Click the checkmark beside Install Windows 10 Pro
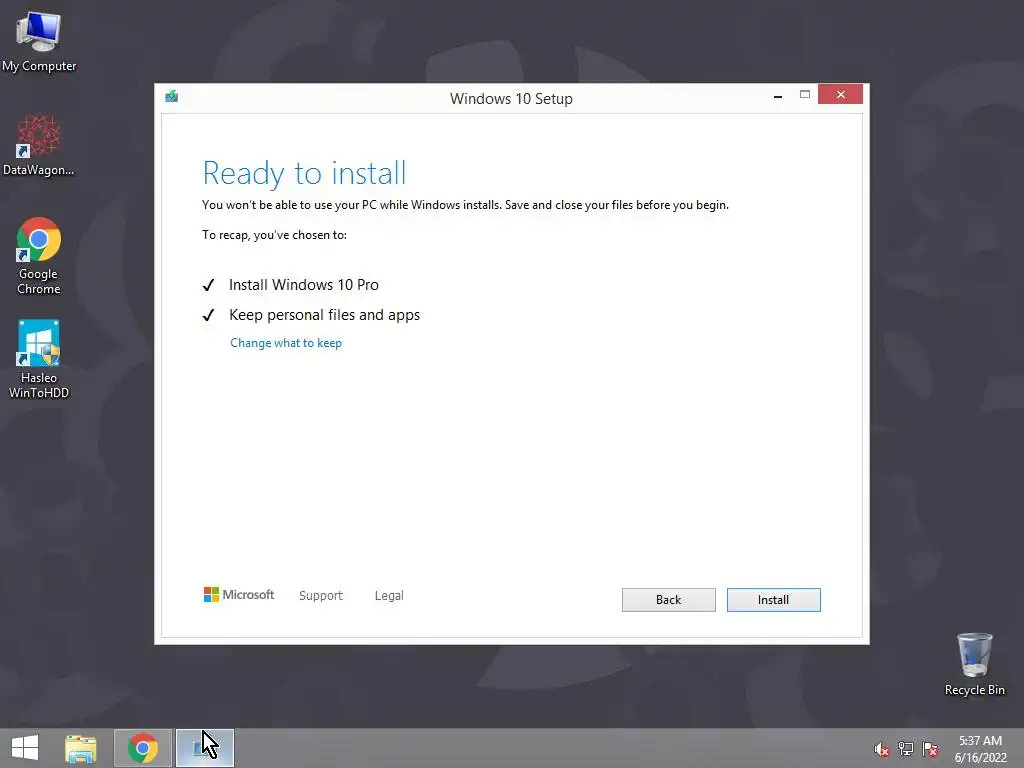 click(208, 285)
